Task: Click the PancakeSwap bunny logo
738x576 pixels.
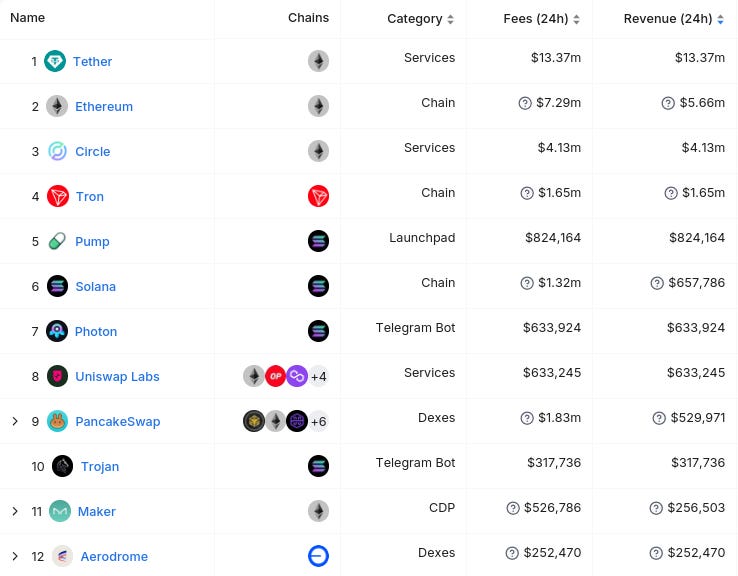Action: tap(57, 421)
